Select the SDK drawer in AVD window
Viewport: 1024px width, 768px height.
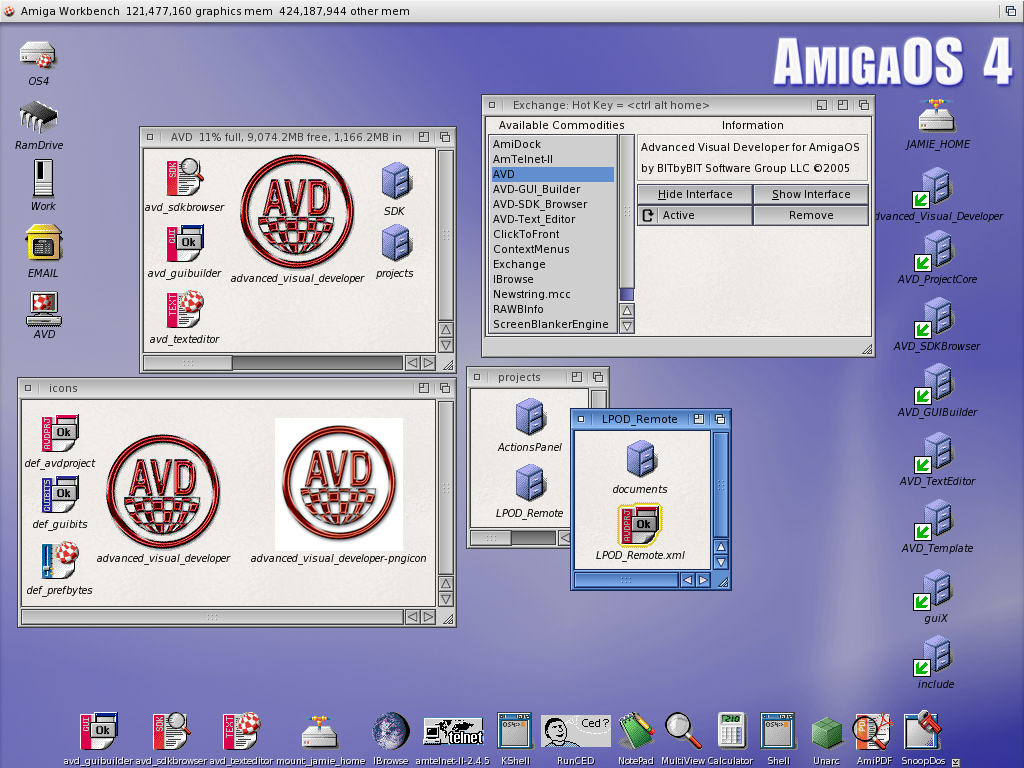point(395,181)
